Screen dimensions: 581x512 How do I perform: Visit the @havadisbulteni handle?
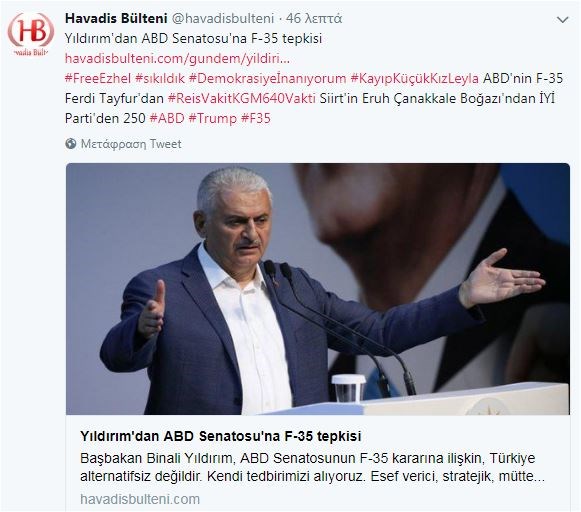223,18
